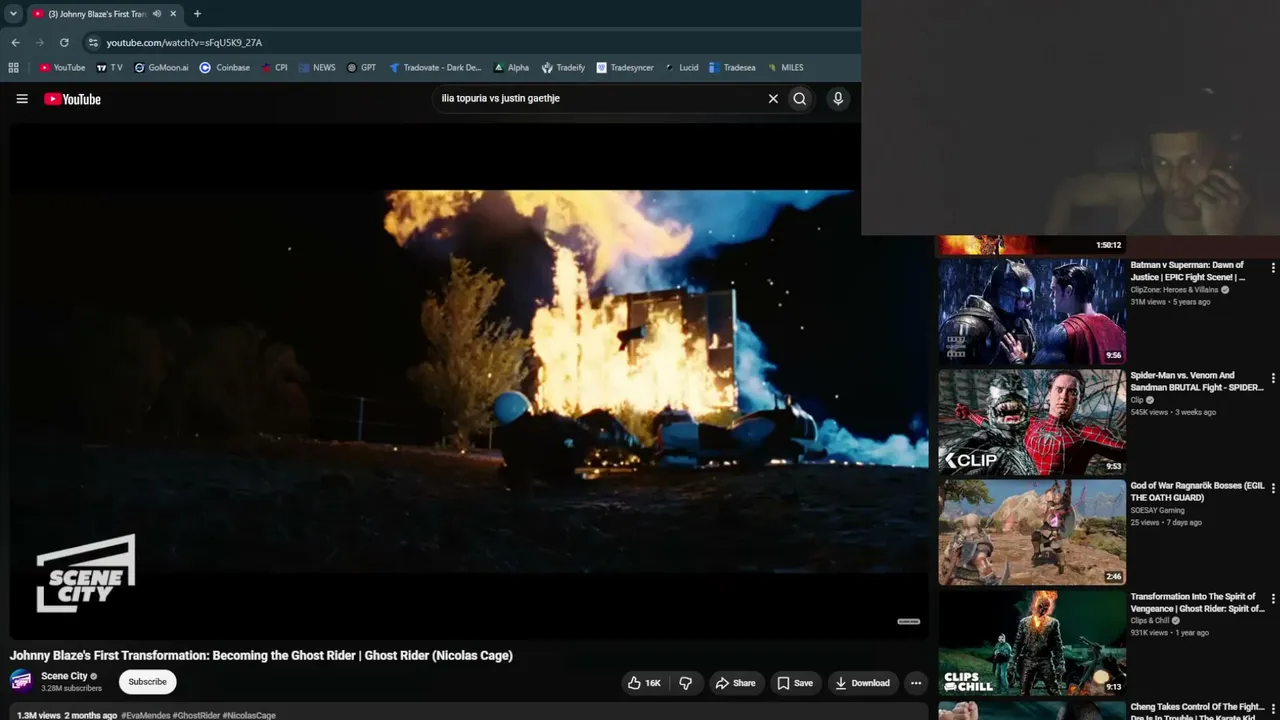The image size is (1280, 720).
Task: Open the tab search dropdown arrow
Action: pos(13,14)
